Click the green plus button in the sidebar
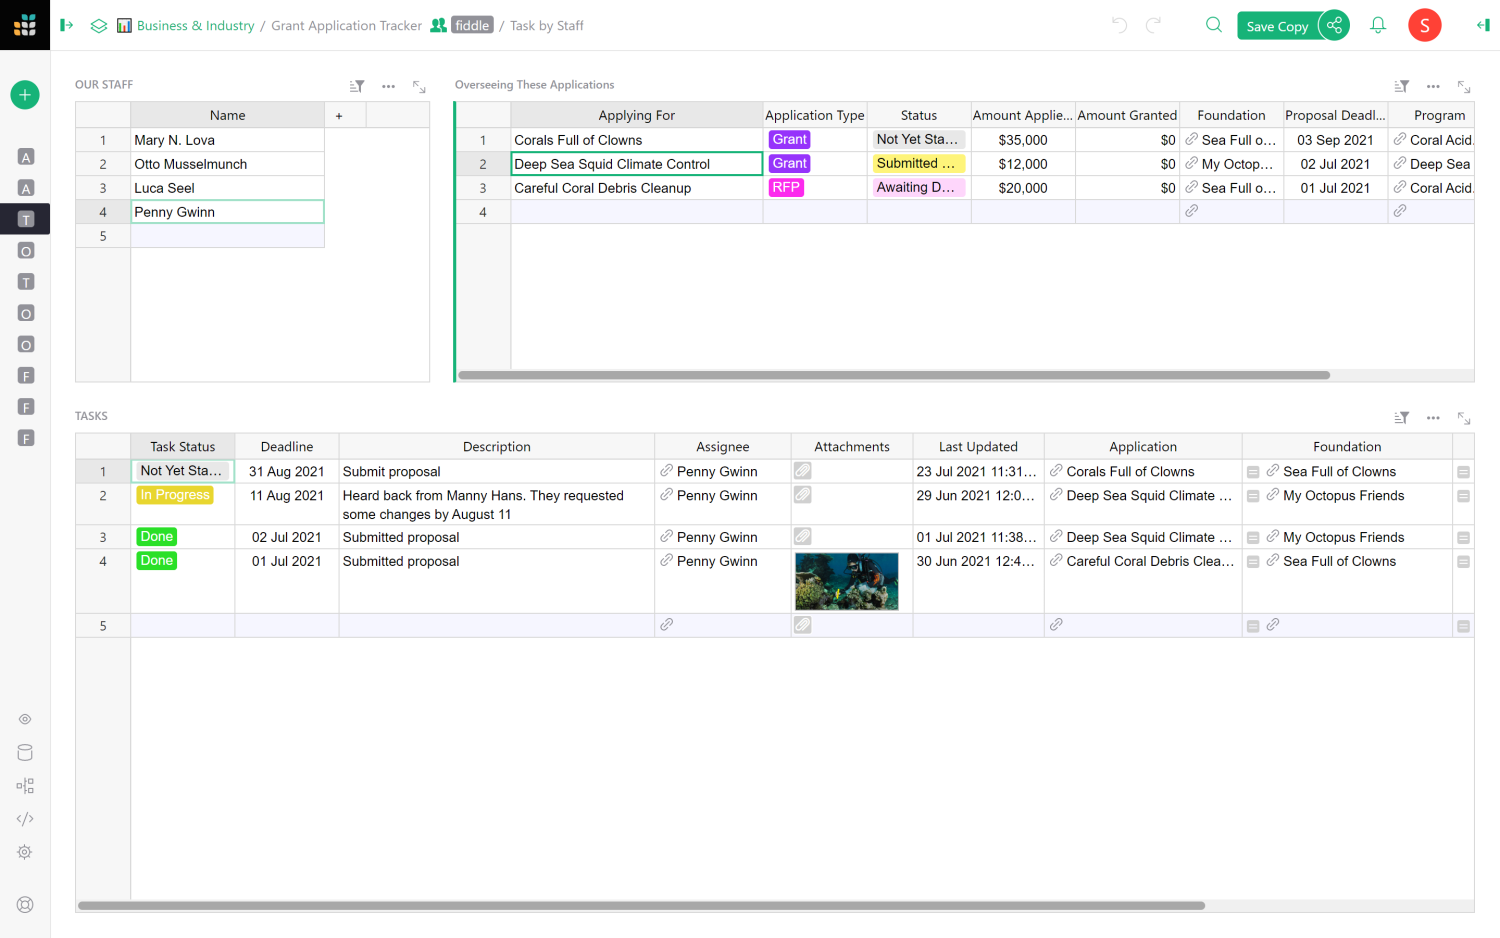Image resolution: width=1500 pixels, height=938 pixels. tap(24, 94)
